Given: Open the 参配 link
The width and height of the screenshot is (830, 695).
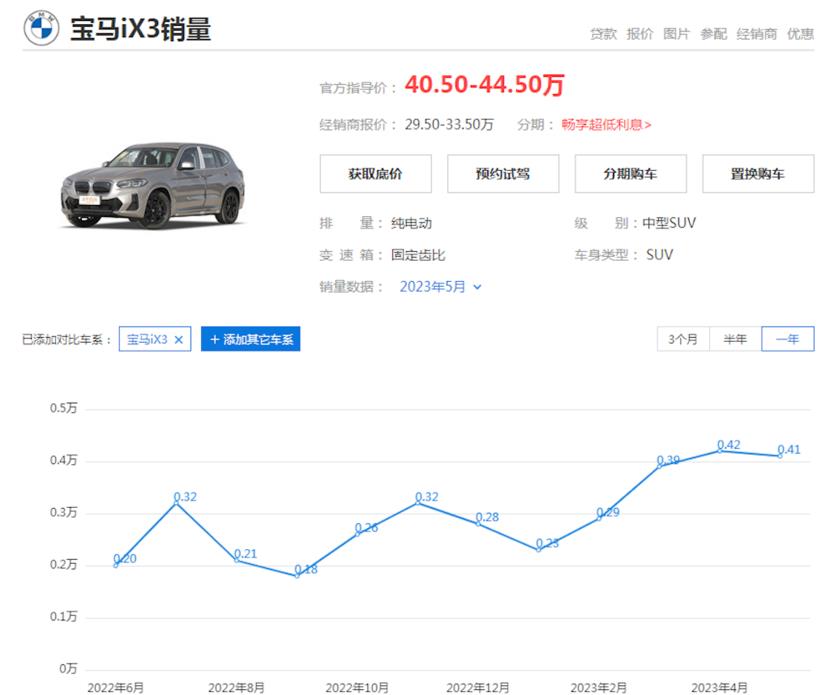Looking at the screenshot, I should (x=714, y=34).
